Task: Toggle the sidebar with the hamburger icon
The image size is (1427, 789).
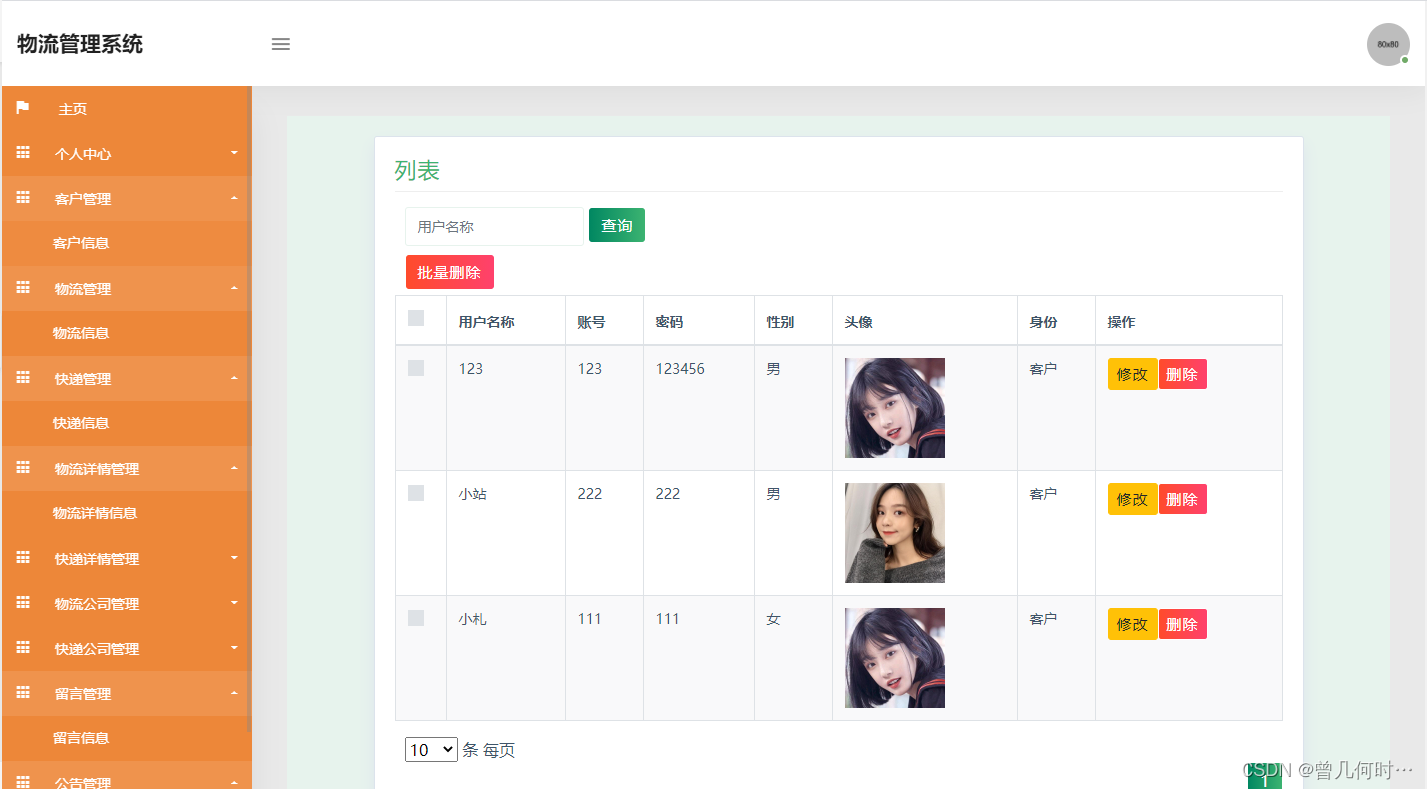Action: [x=281, y=44]
